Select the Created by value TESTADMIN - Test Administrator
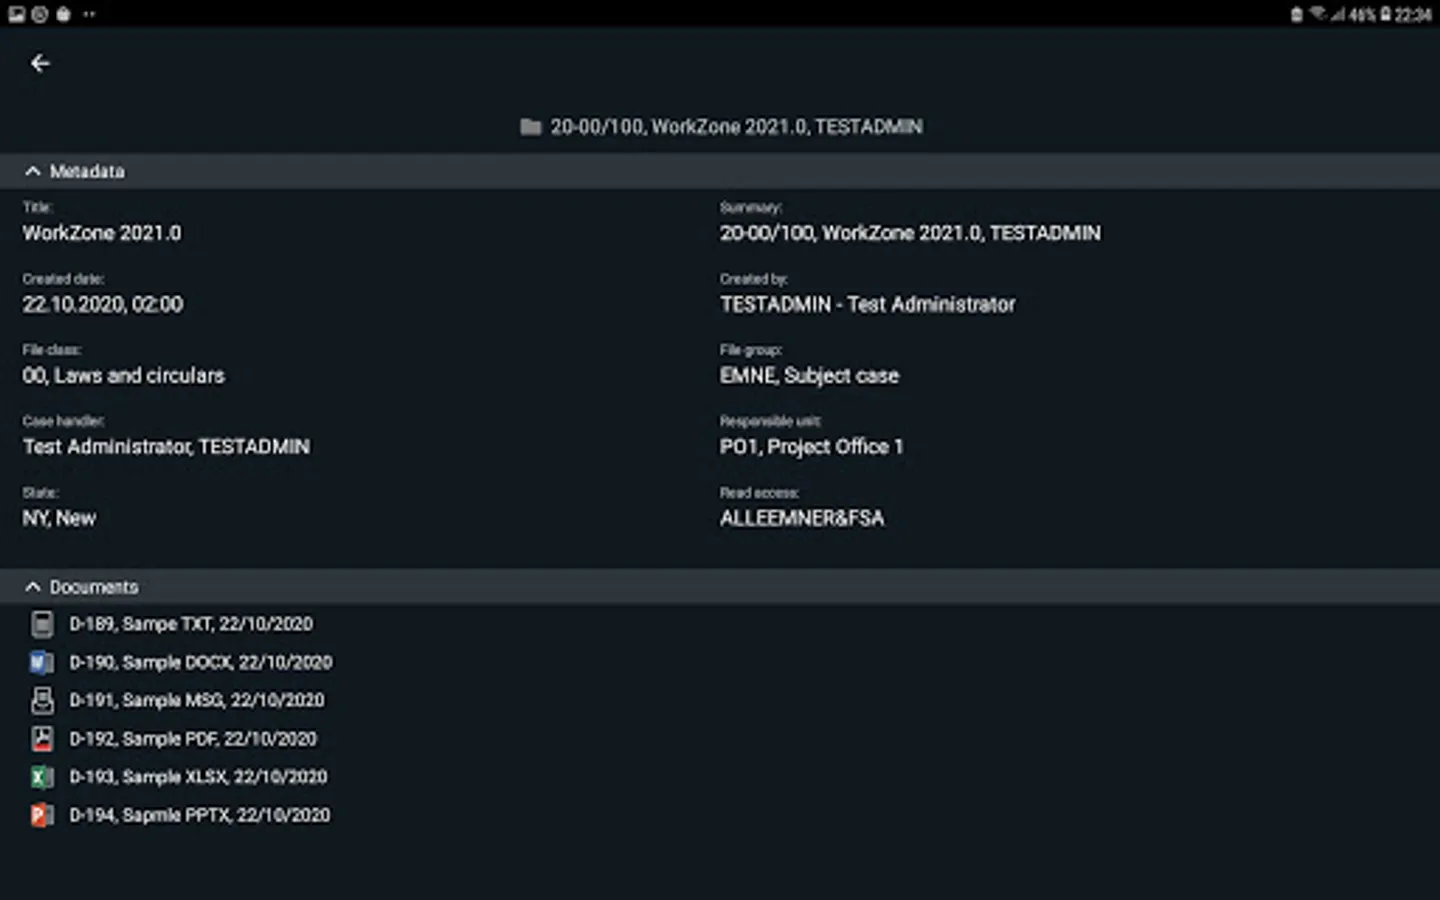 tap(867, 305)
